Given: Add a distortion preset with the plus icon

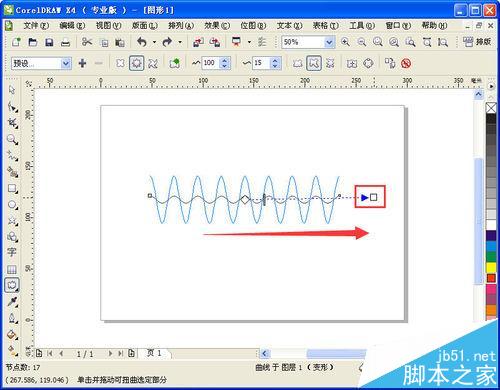Looking at the screenshot, I should [82, 63].
